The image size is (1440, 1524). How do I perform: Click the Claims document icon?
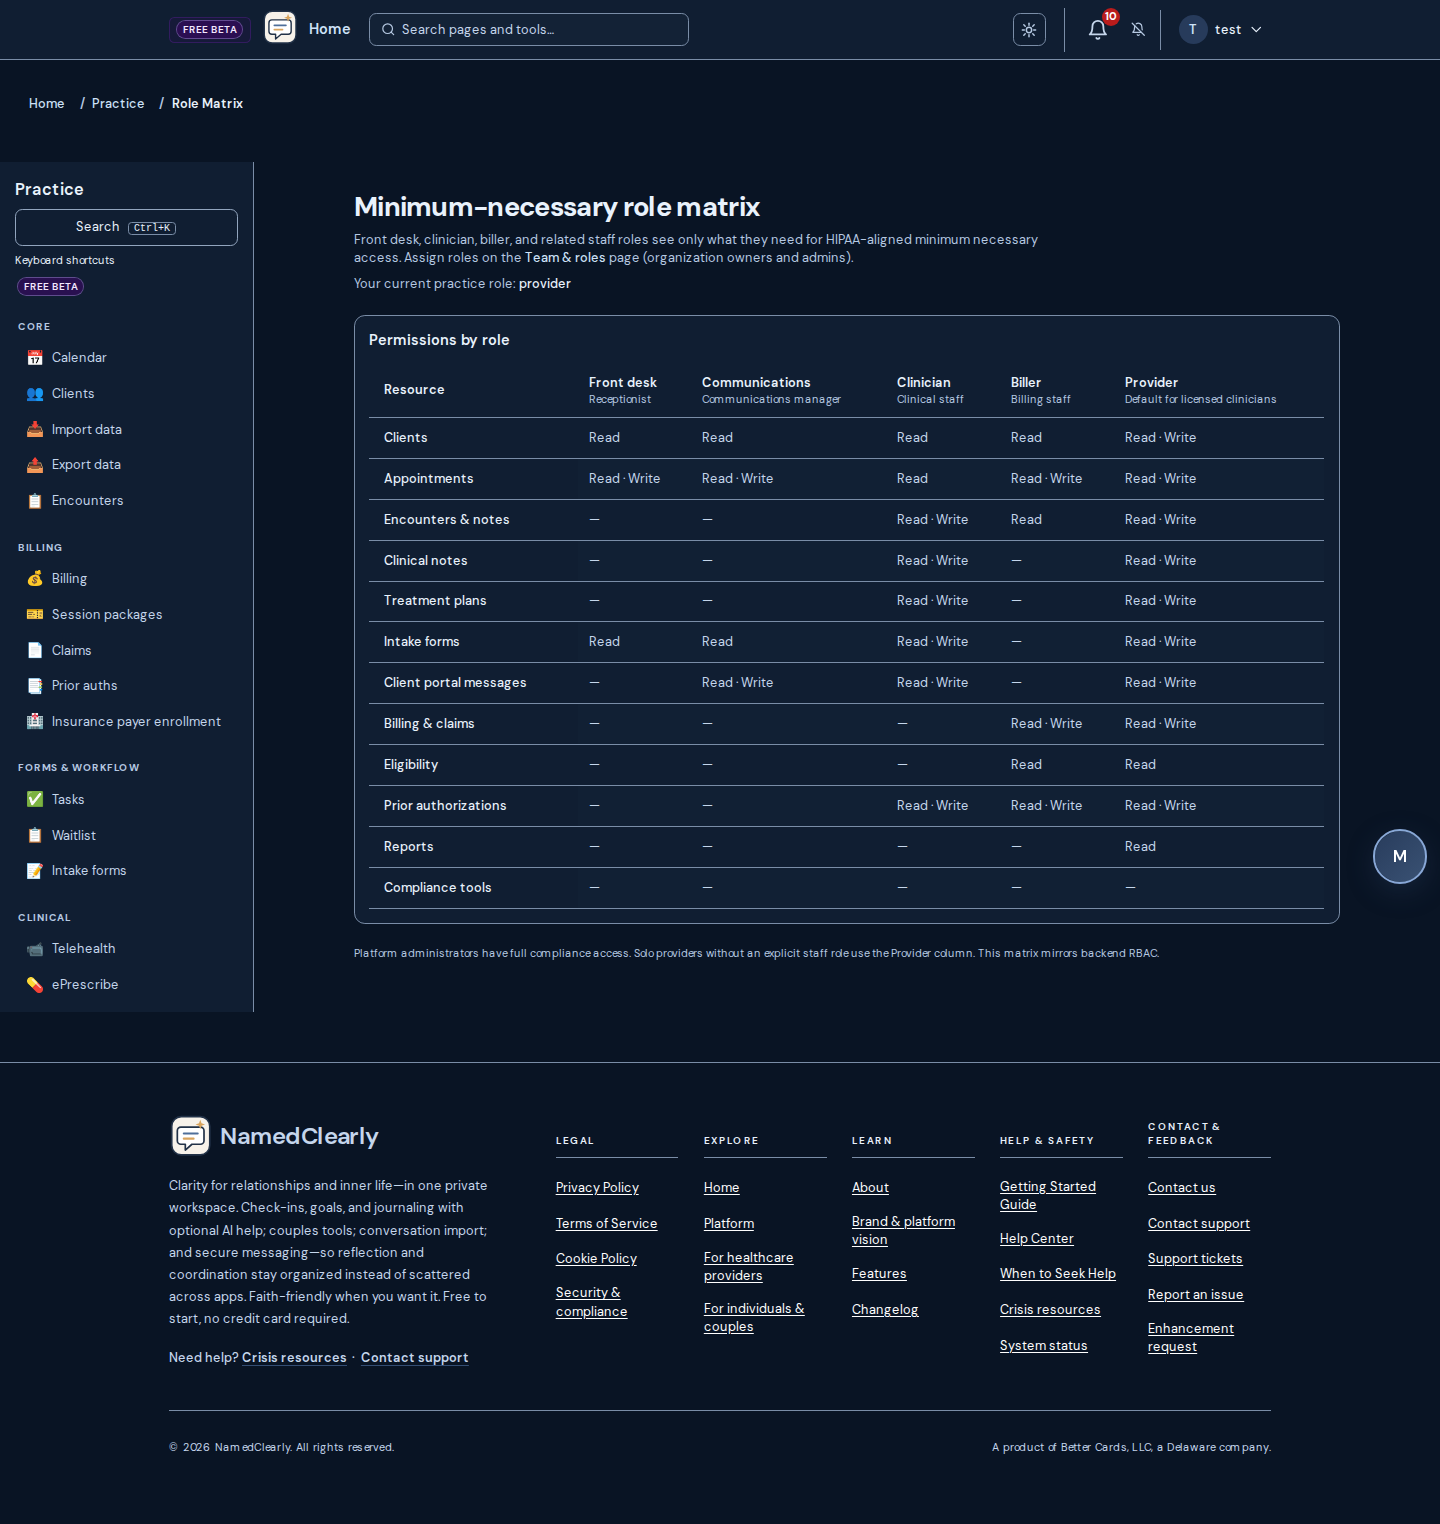click(x=35, y=651)
